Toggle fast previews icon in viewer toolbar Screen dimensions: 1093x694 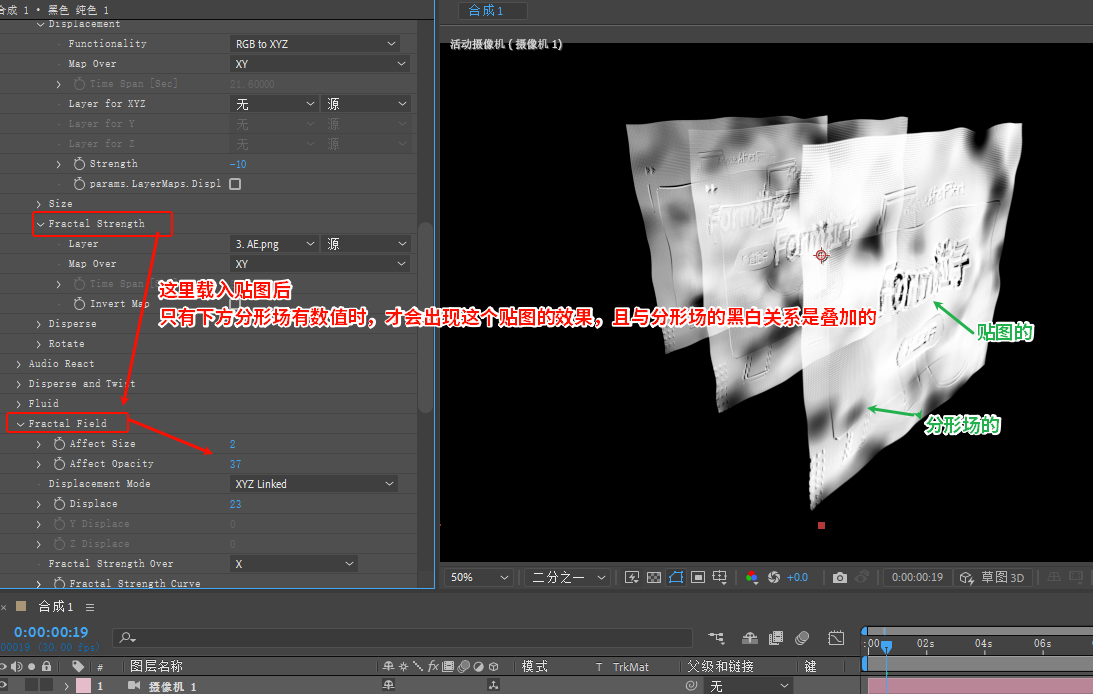[x=632, y=577]
